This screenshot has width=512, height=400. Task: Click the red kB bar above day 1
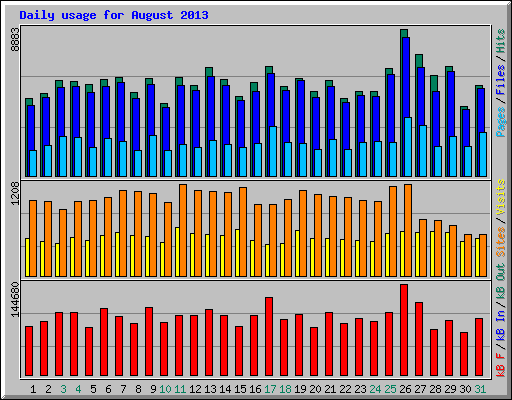[x=29, y=351]
